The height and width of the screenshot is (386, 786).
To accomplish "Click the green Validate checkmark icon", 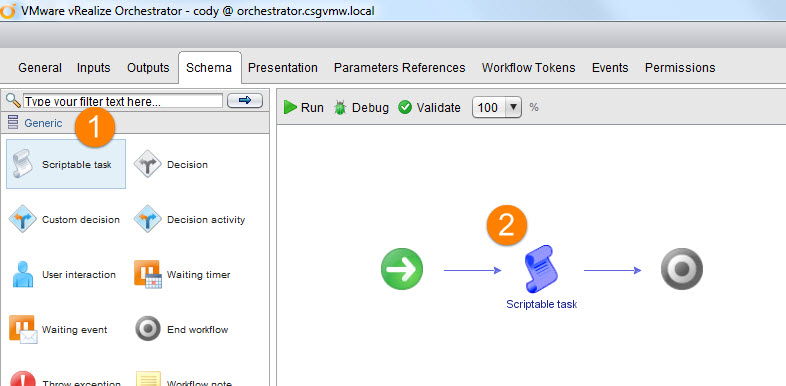I will [x=405, y=107].
